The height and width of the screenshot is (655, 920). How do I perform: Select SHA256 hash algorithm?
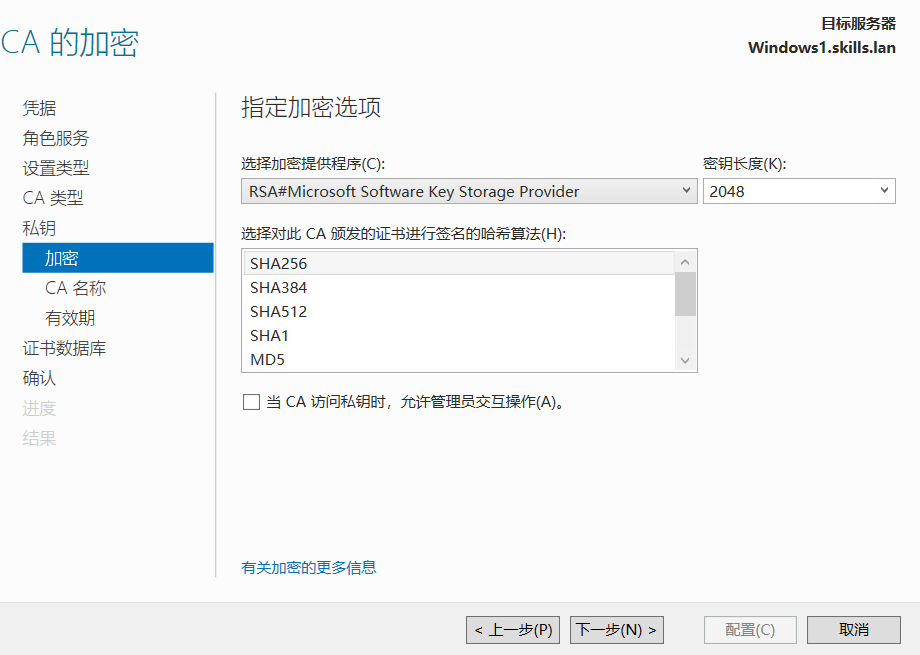(279, 264)
